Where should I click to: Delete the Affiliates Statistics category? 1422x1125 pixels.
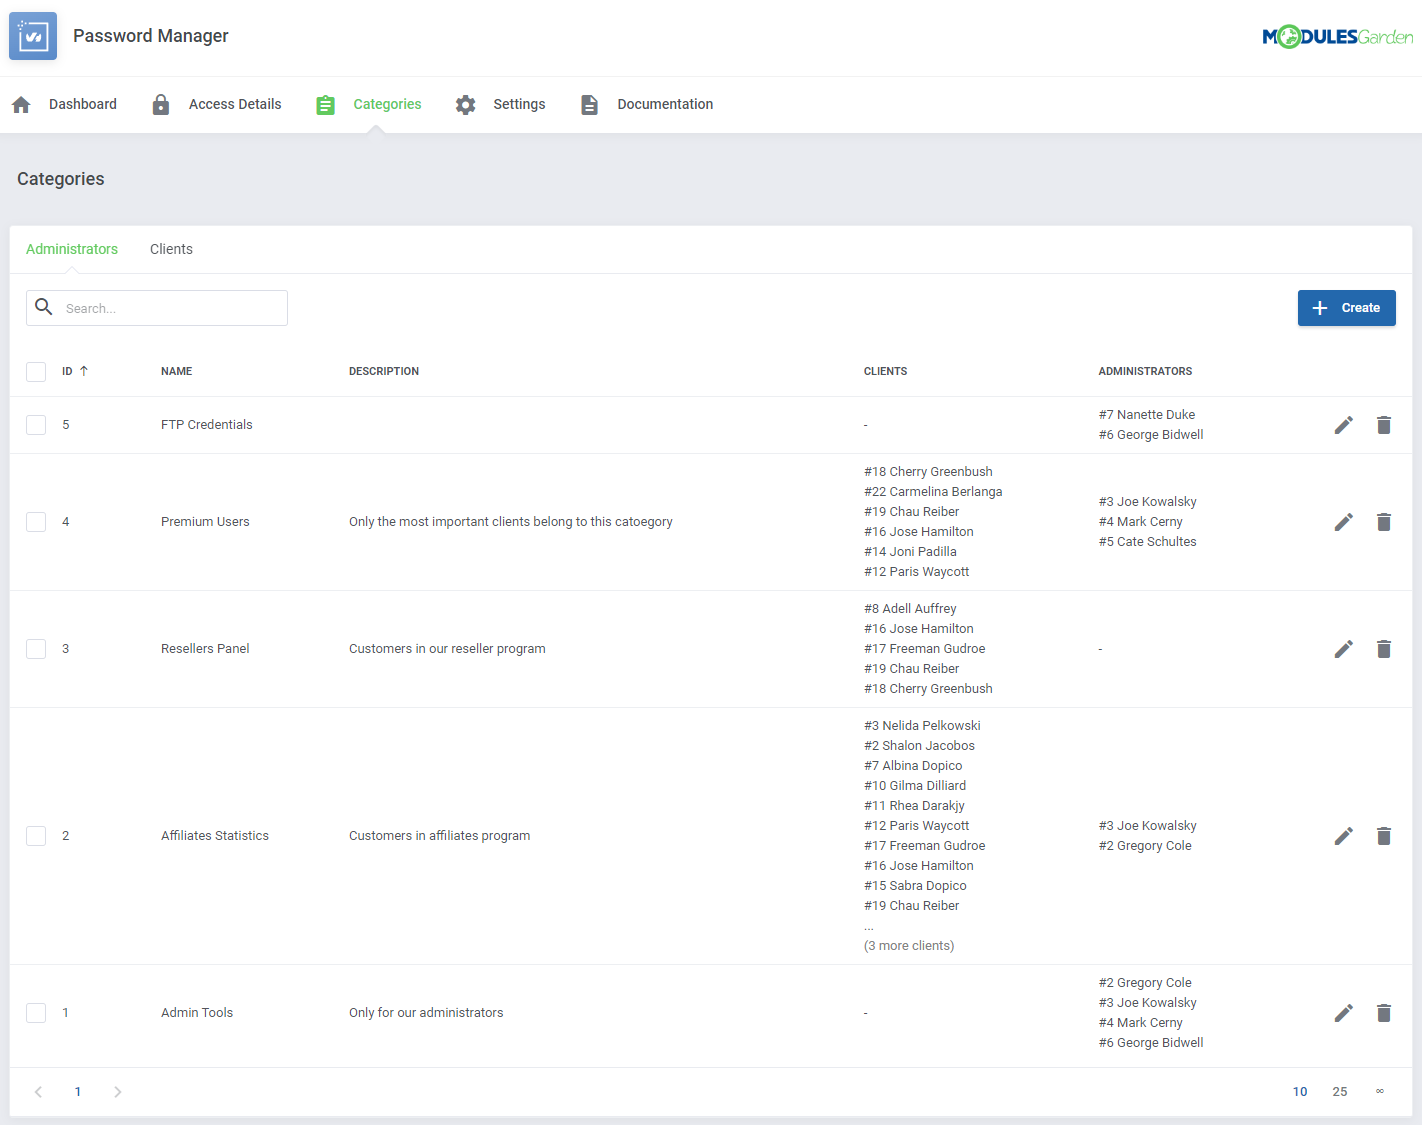click(x=1384, y=836)
